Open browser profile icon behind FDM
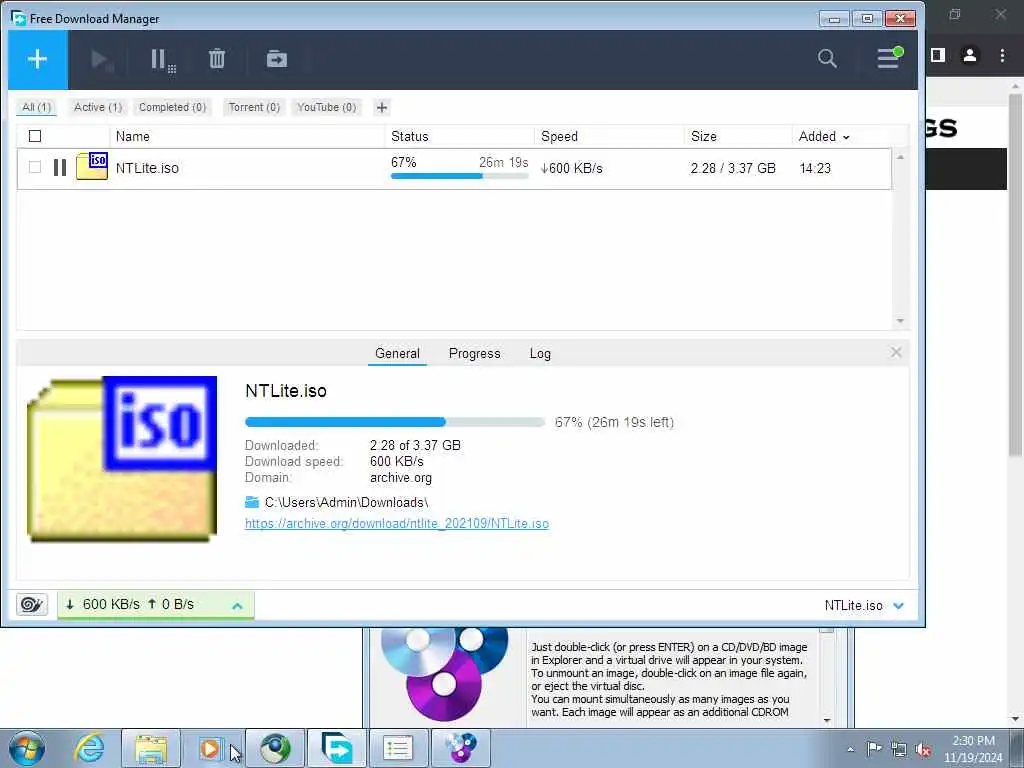The image size is (1024, 768). click(970, 56)
